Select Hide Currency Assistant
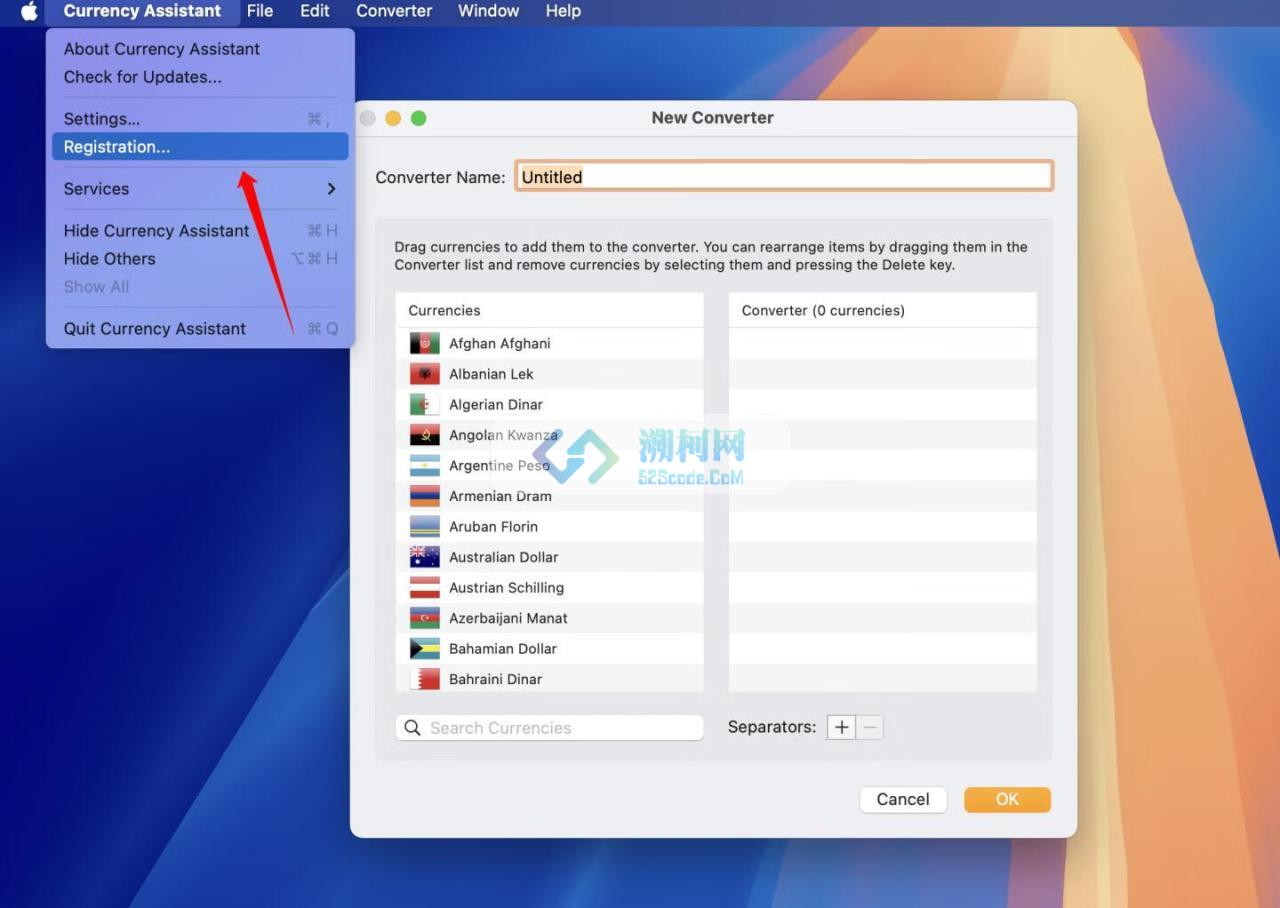1280x908 pixels. click(200, 231)
